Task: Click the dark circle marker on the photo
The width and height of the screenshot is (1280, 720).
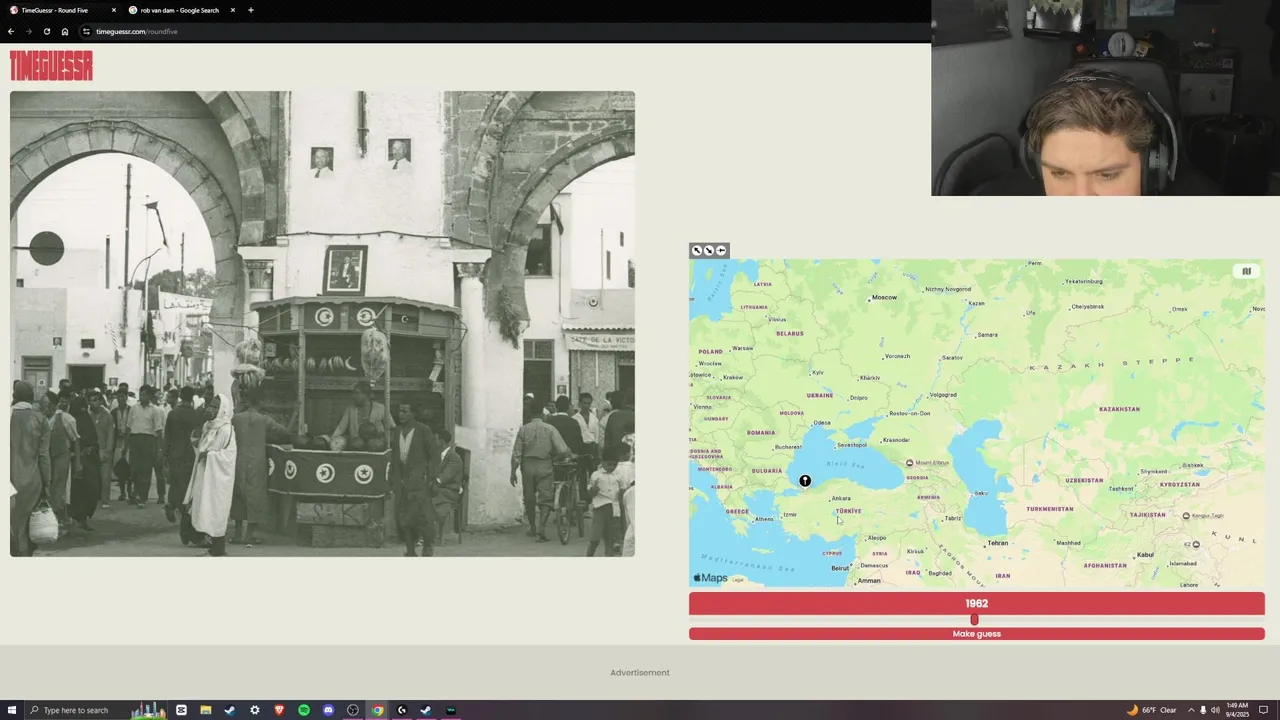Action: (47, 248)
